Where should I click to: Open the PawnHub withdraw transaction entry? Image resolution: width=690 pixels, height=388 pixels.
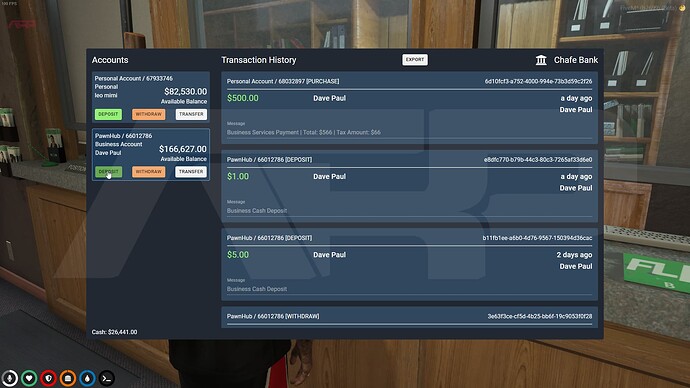[x=409, y=318]
